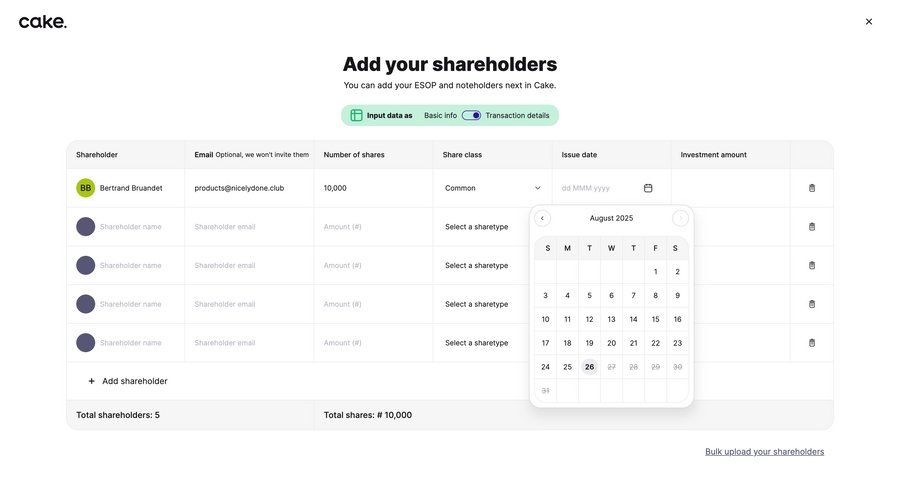The image size is (900, 484).
Task: Select the Transaction details option
Action: [x=517, y=115]
